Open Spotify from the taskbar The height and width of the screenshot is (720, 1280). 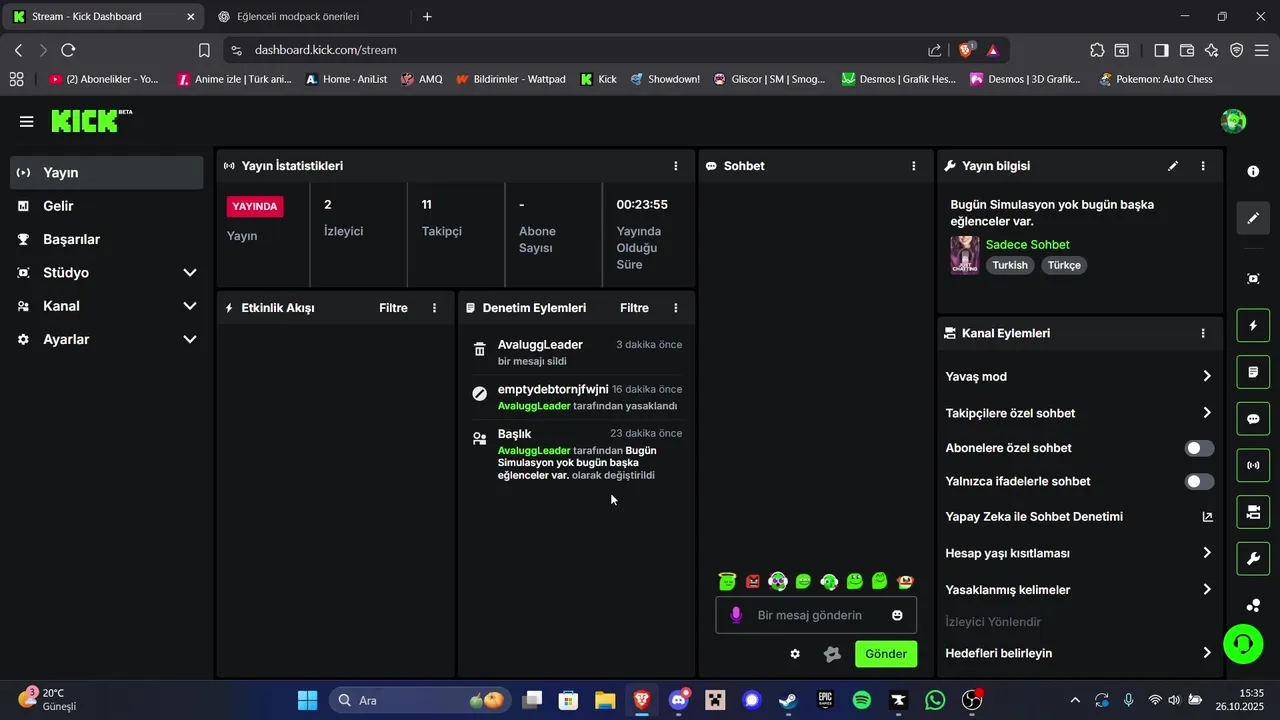click(x=862, y=700)
